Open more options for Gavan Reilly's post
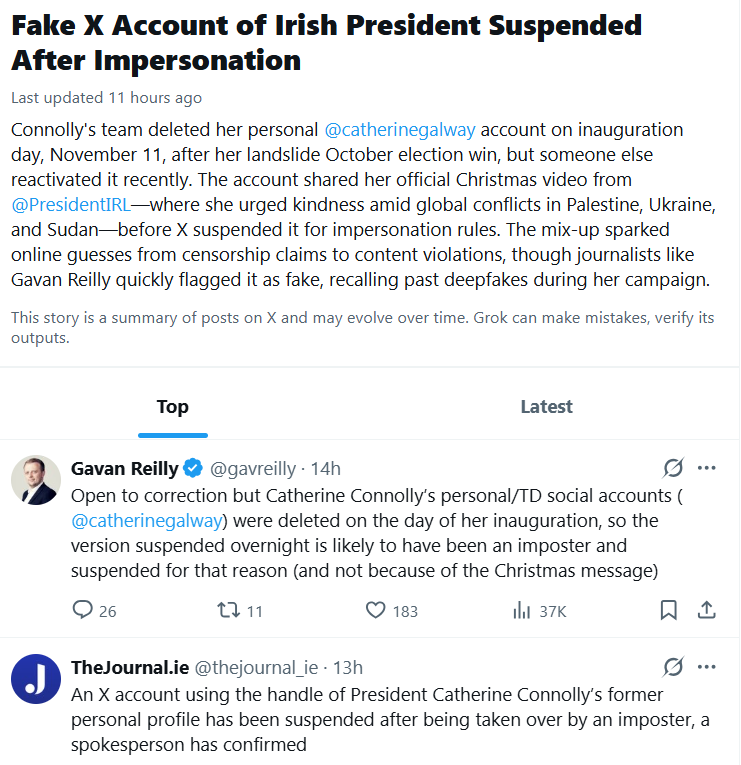741x765 pixels. tap(707, 468)
